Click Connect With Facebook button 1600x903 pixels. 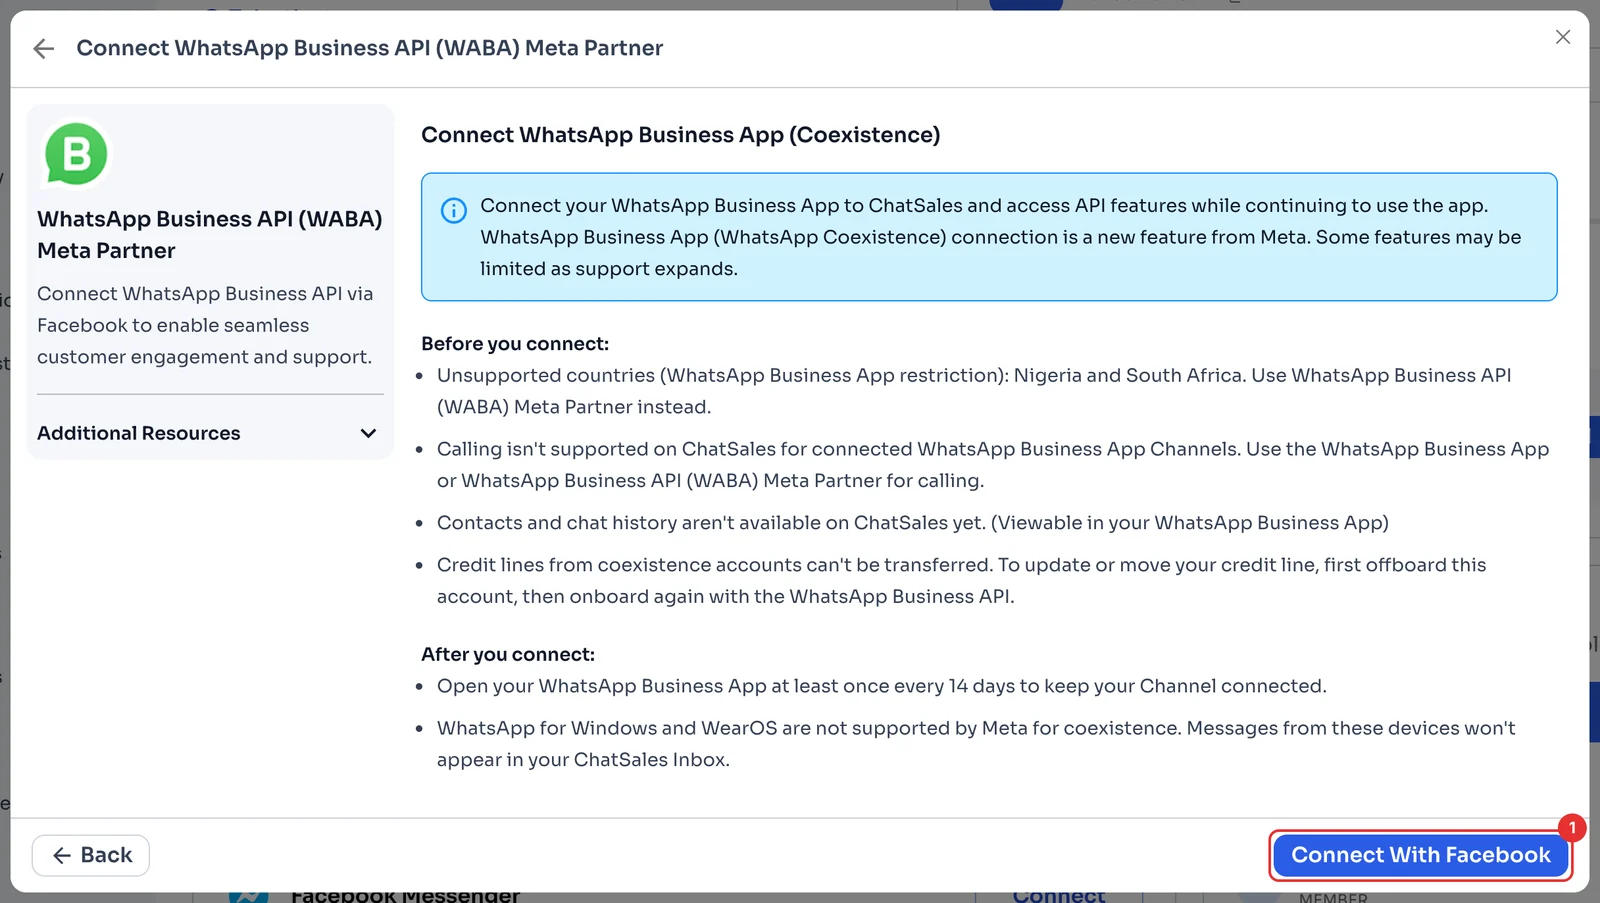coord(1420,855)
